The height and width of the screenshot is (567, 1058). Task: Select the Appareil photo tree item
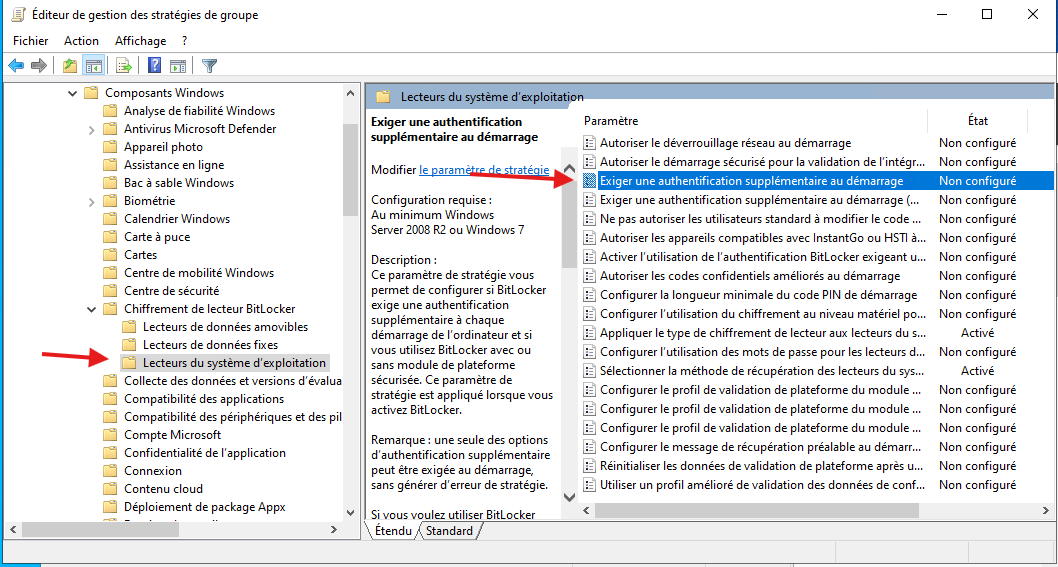click(163, 147)
